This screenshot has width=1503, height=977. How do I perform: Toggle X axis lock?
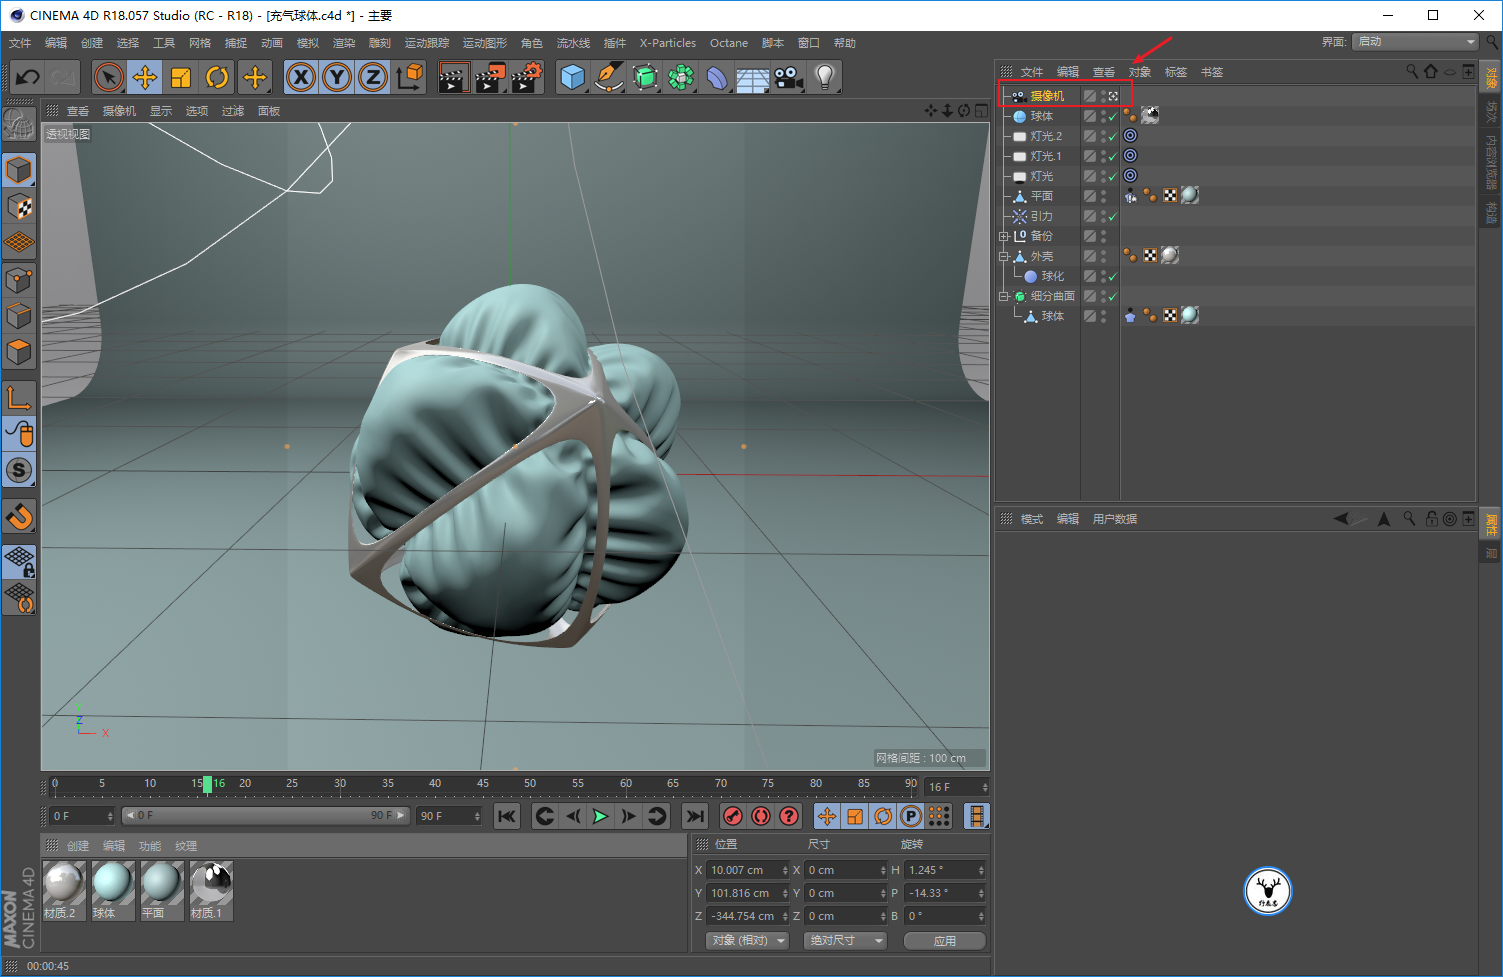tap(301, 77)
